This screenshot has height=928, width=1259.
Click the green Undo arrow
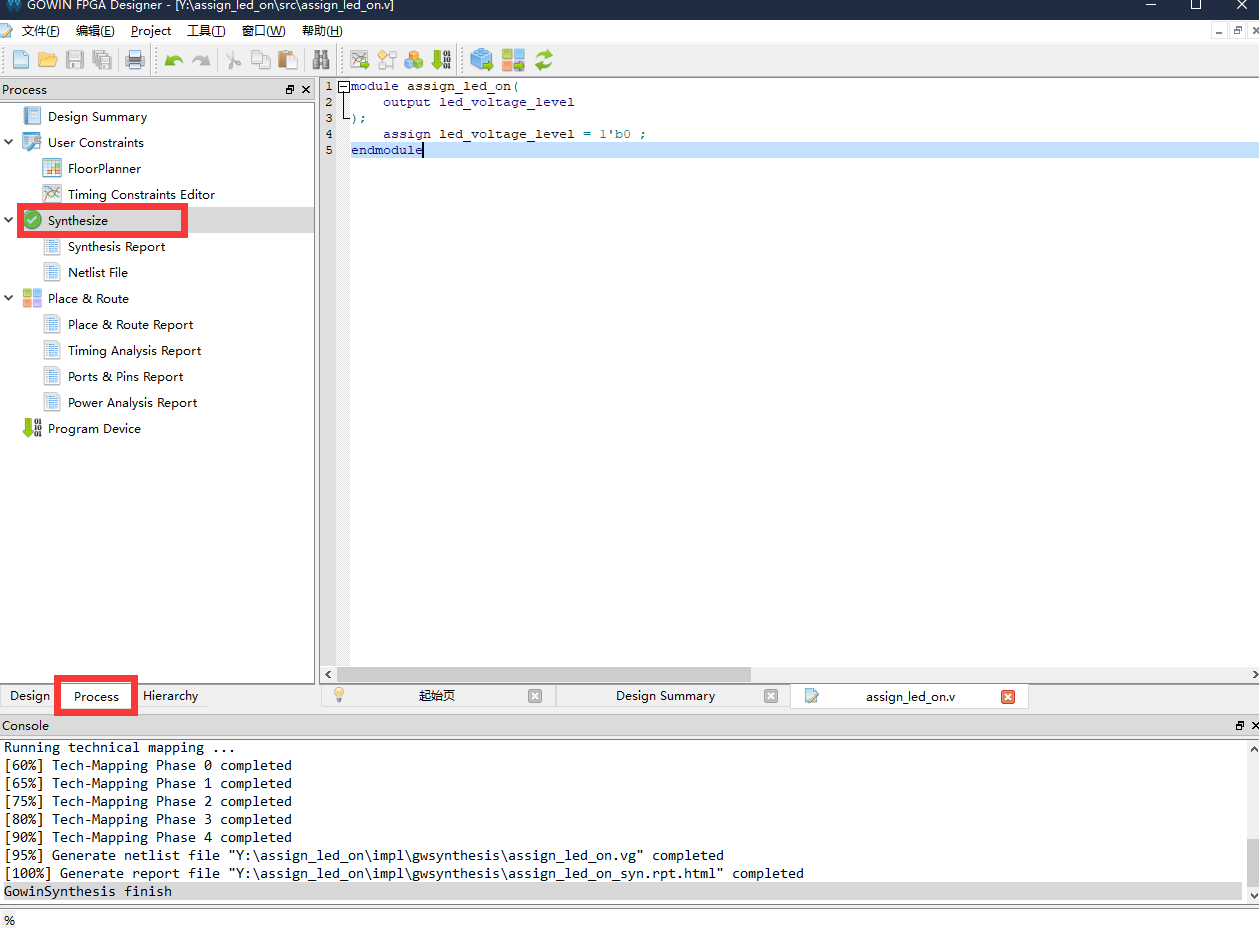(174, 60)
